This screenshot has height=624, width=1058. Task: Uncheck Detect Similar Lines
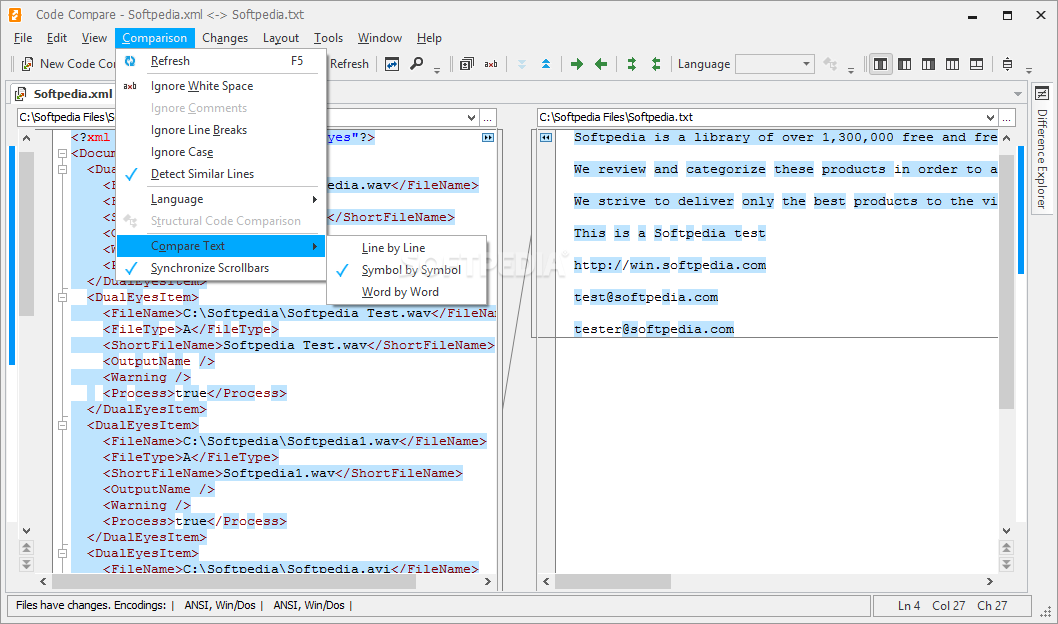(221, 174)
